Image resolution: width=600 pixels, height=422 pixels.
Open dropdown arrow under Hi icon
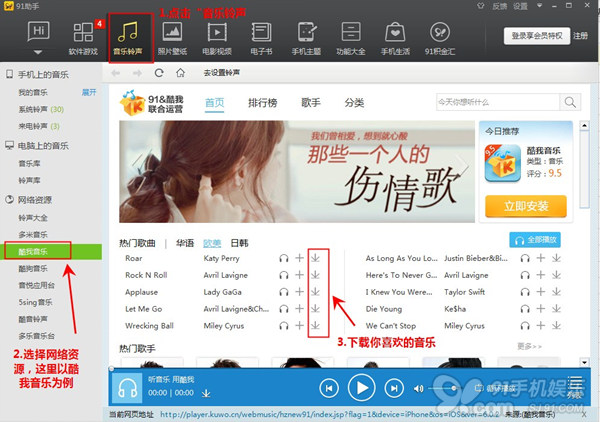point(38,52)
